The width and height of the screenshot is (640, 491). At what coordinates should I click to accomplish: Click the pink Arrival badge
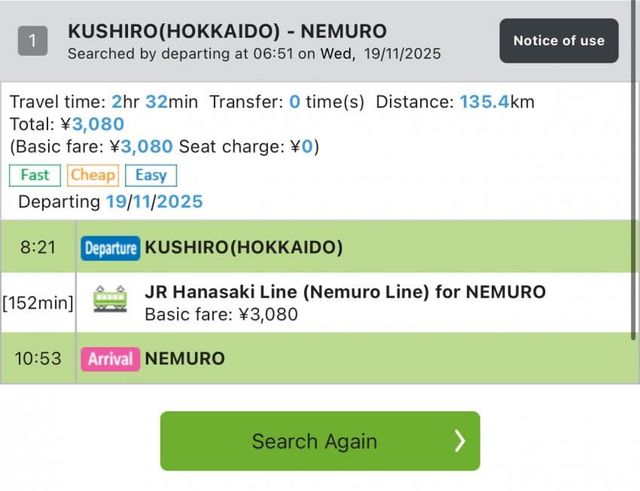click(x=110, y=358)
